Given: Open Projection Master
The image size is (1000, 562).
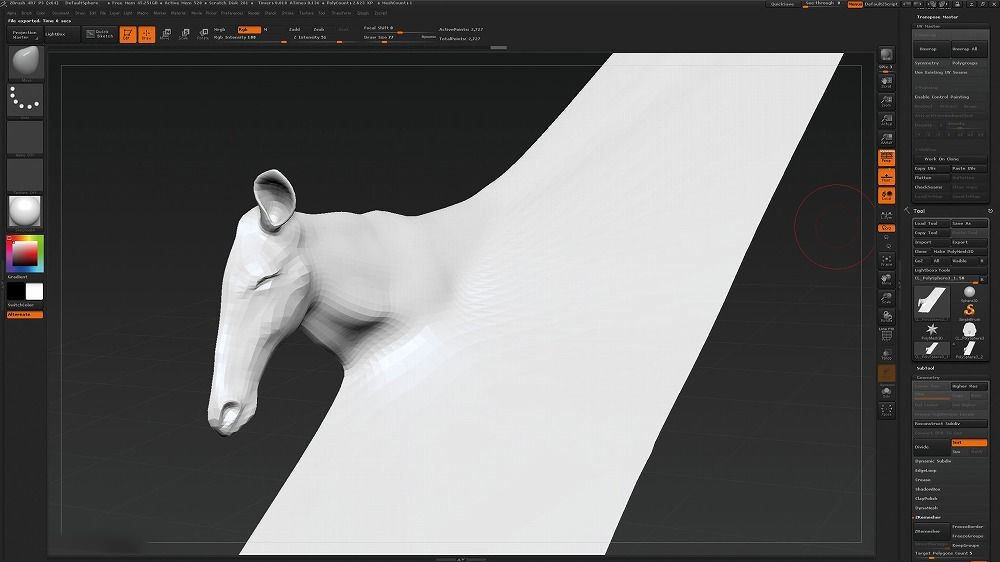Looking at the screenshot, I should 25,34.
